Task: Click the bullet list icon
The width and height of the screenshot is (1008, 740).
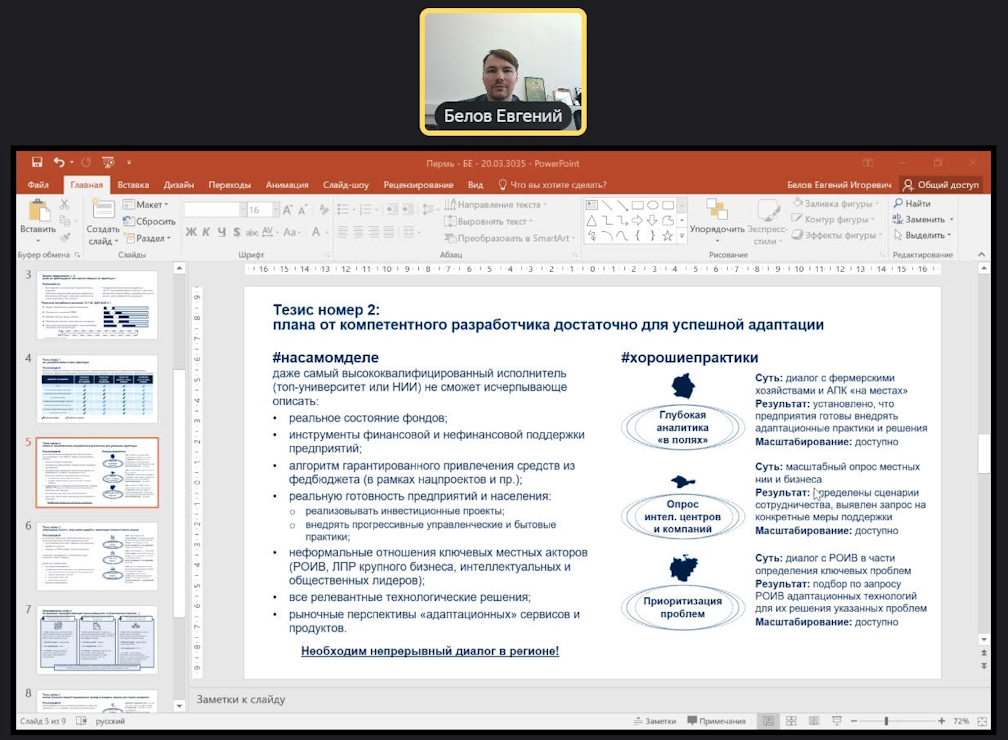Action: pyautogui.click(x=345, y=210)
